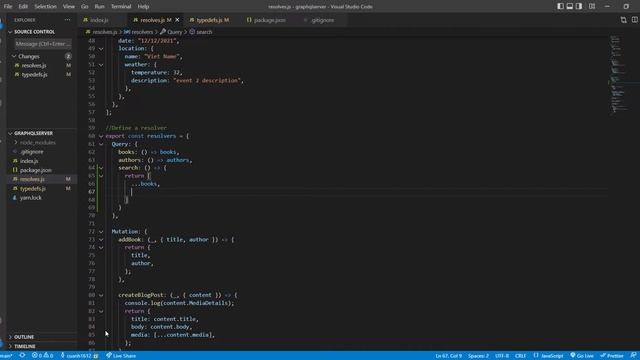Open the errors and warnings status indicator
This screenshot has width=640, height=360.
point(42,356)
